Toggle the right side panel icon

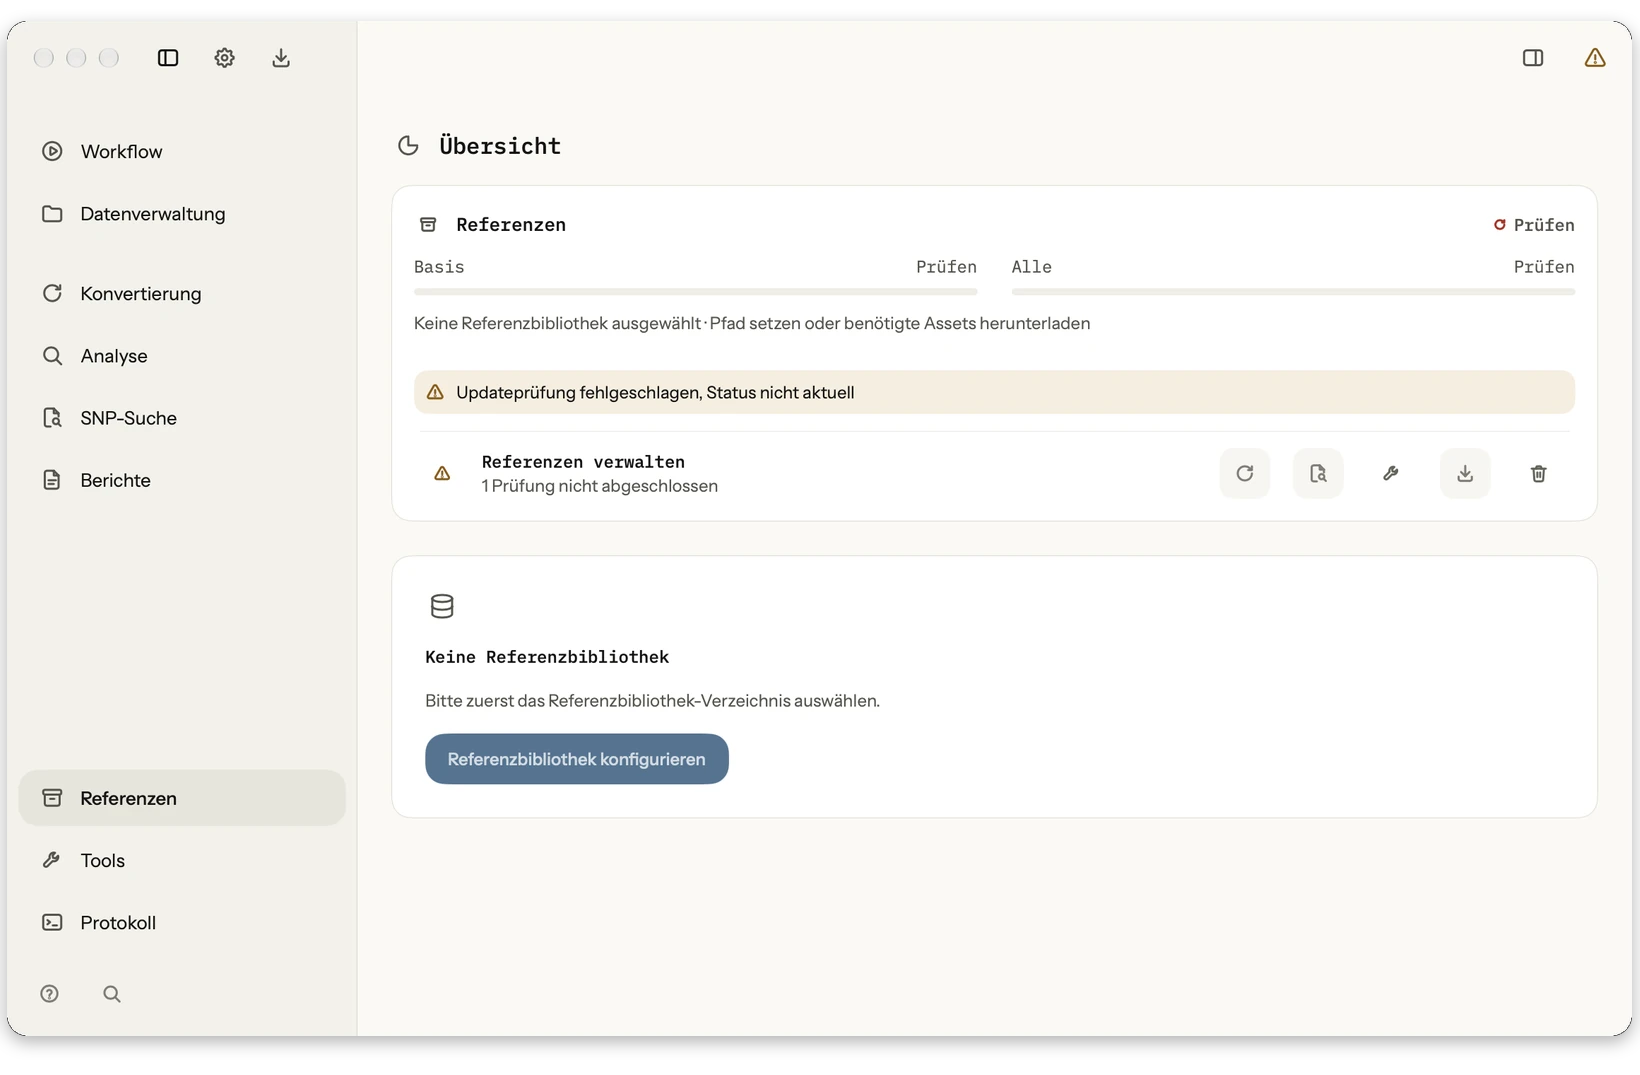click(1533, 58)
